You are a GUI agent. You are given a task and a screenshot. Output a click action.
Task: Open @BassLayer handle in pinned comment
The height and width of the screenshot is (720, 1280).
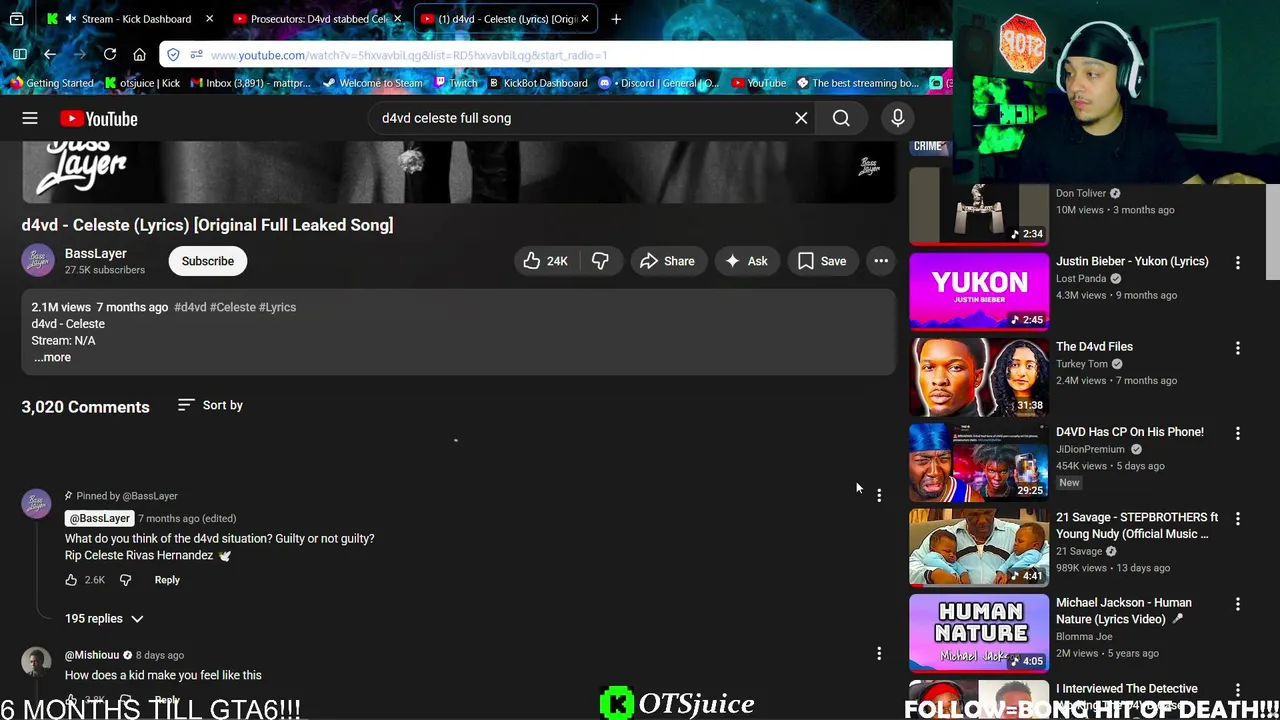coord(99,518)
